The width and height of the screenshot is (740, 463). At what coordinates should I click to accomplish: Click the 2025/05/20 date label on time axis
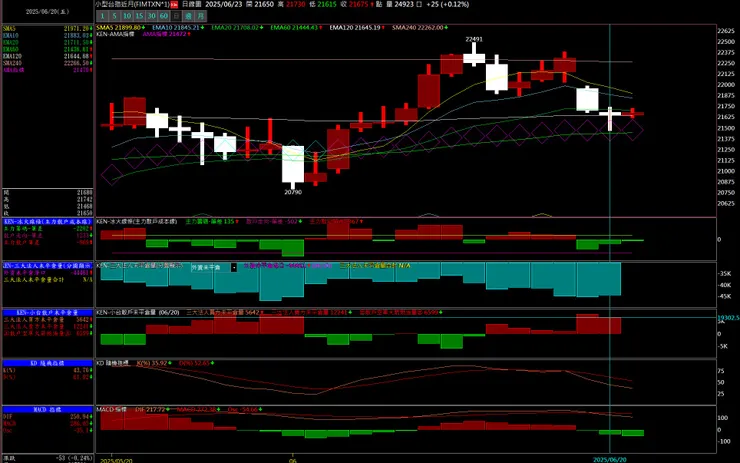[116, 460]
